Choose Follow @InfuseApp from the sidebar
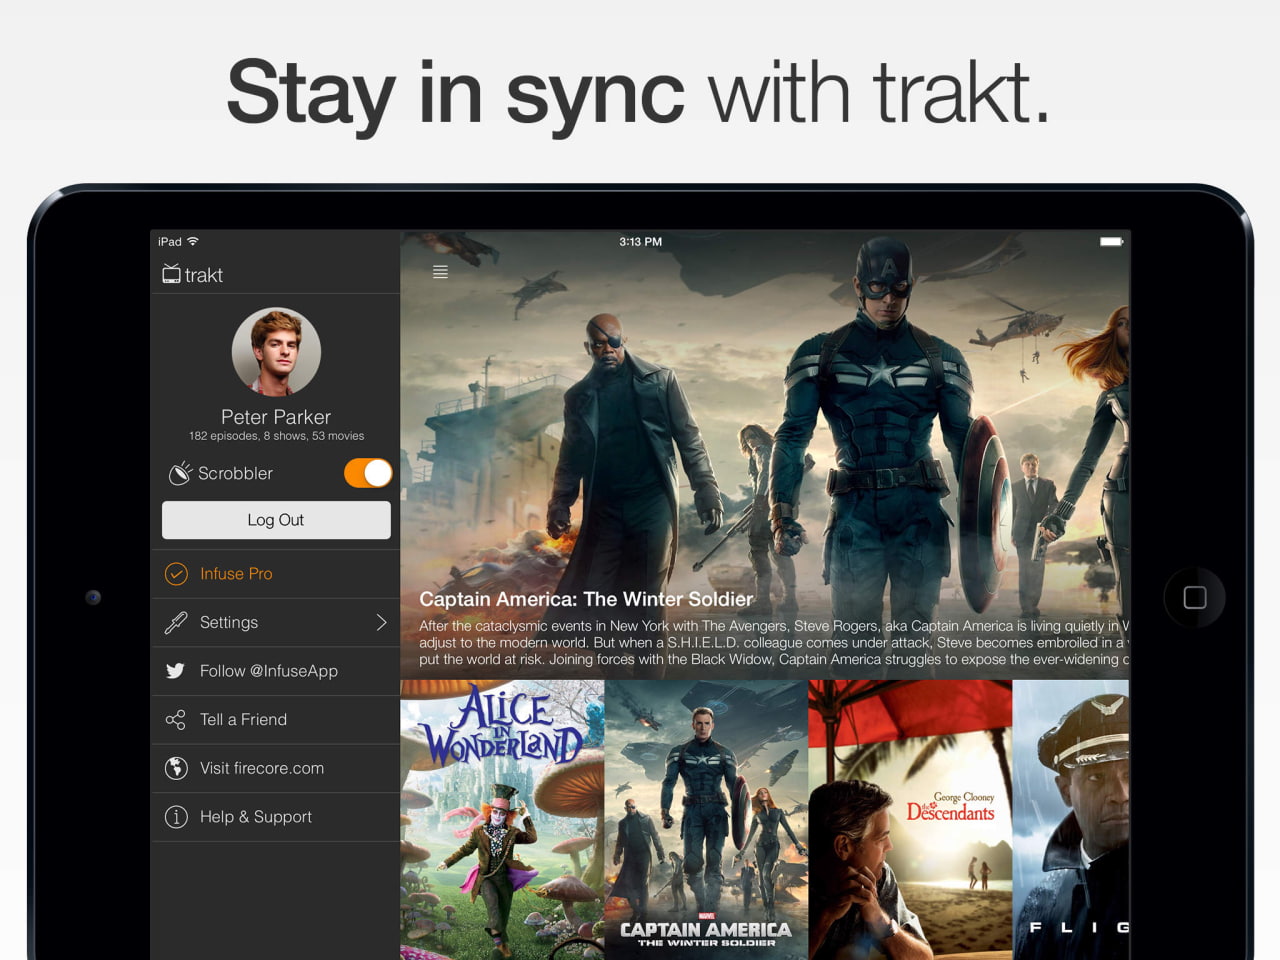The image size is (1280, 960). 268,670
